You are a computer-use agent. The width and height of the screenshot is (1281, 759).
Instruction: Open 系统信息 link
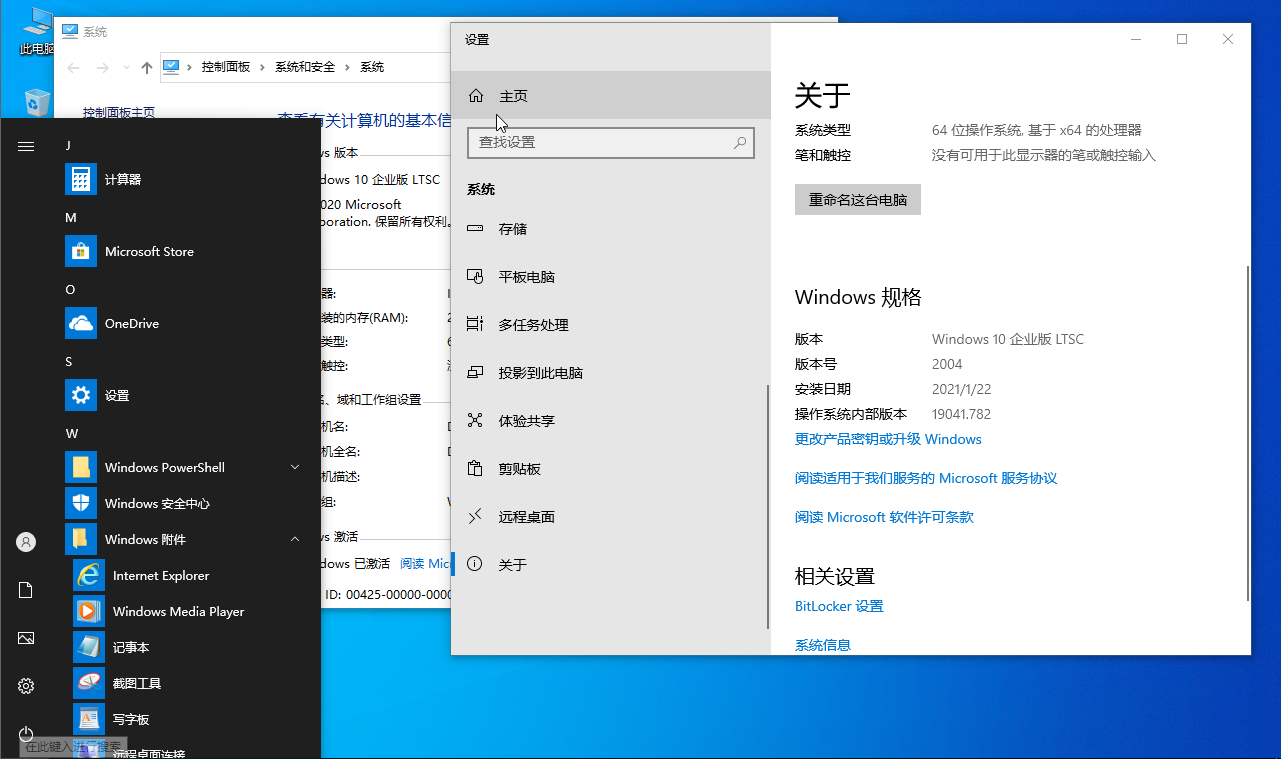pos(823,645)
